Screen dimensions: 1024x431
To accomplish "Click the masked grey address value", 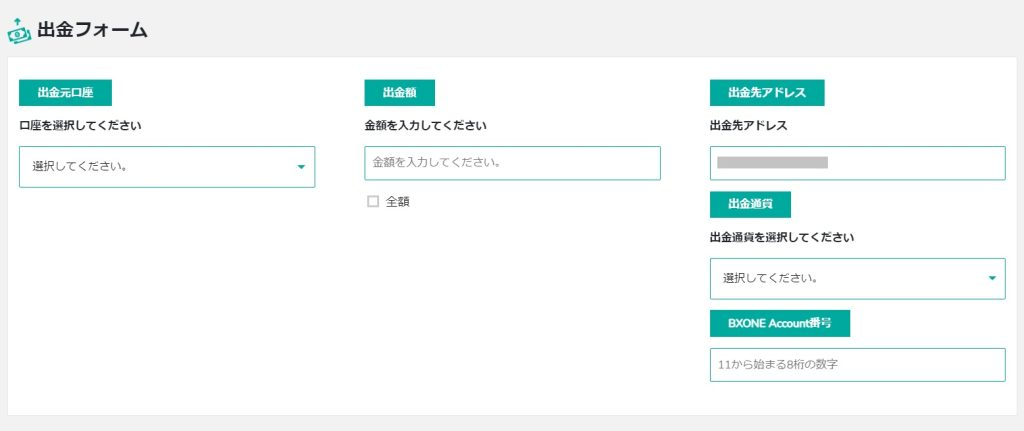I will pos(772,162).
